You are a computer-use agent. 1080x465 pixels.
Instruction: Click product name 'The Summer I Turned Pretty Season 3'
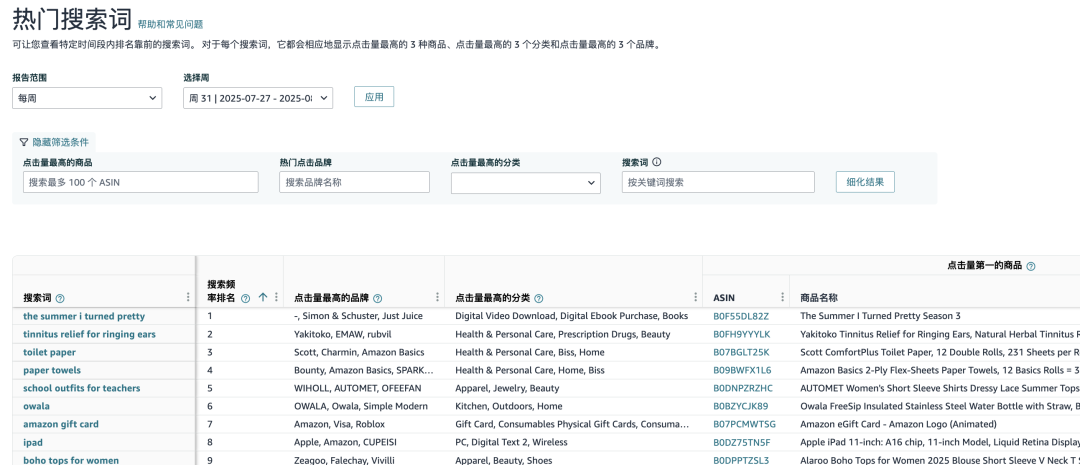[x=880, y=316]
